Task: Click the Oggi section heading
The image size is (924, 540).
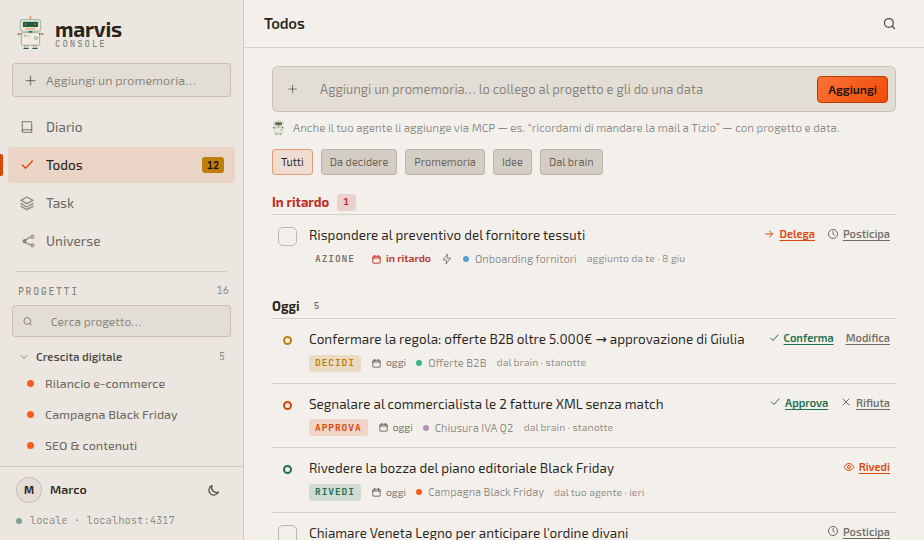Action: 286,307
